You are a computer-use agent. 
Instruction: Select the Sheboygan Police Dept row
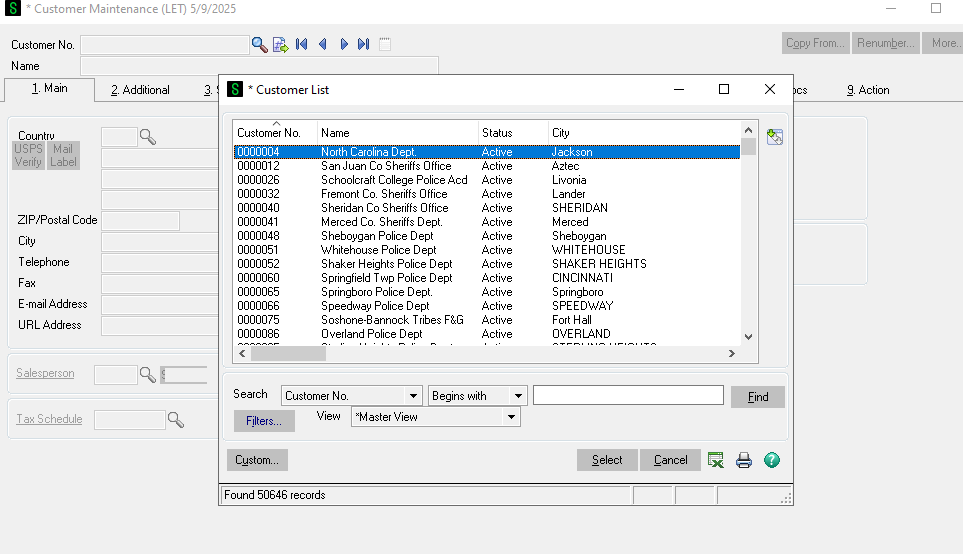click(377, 236)
